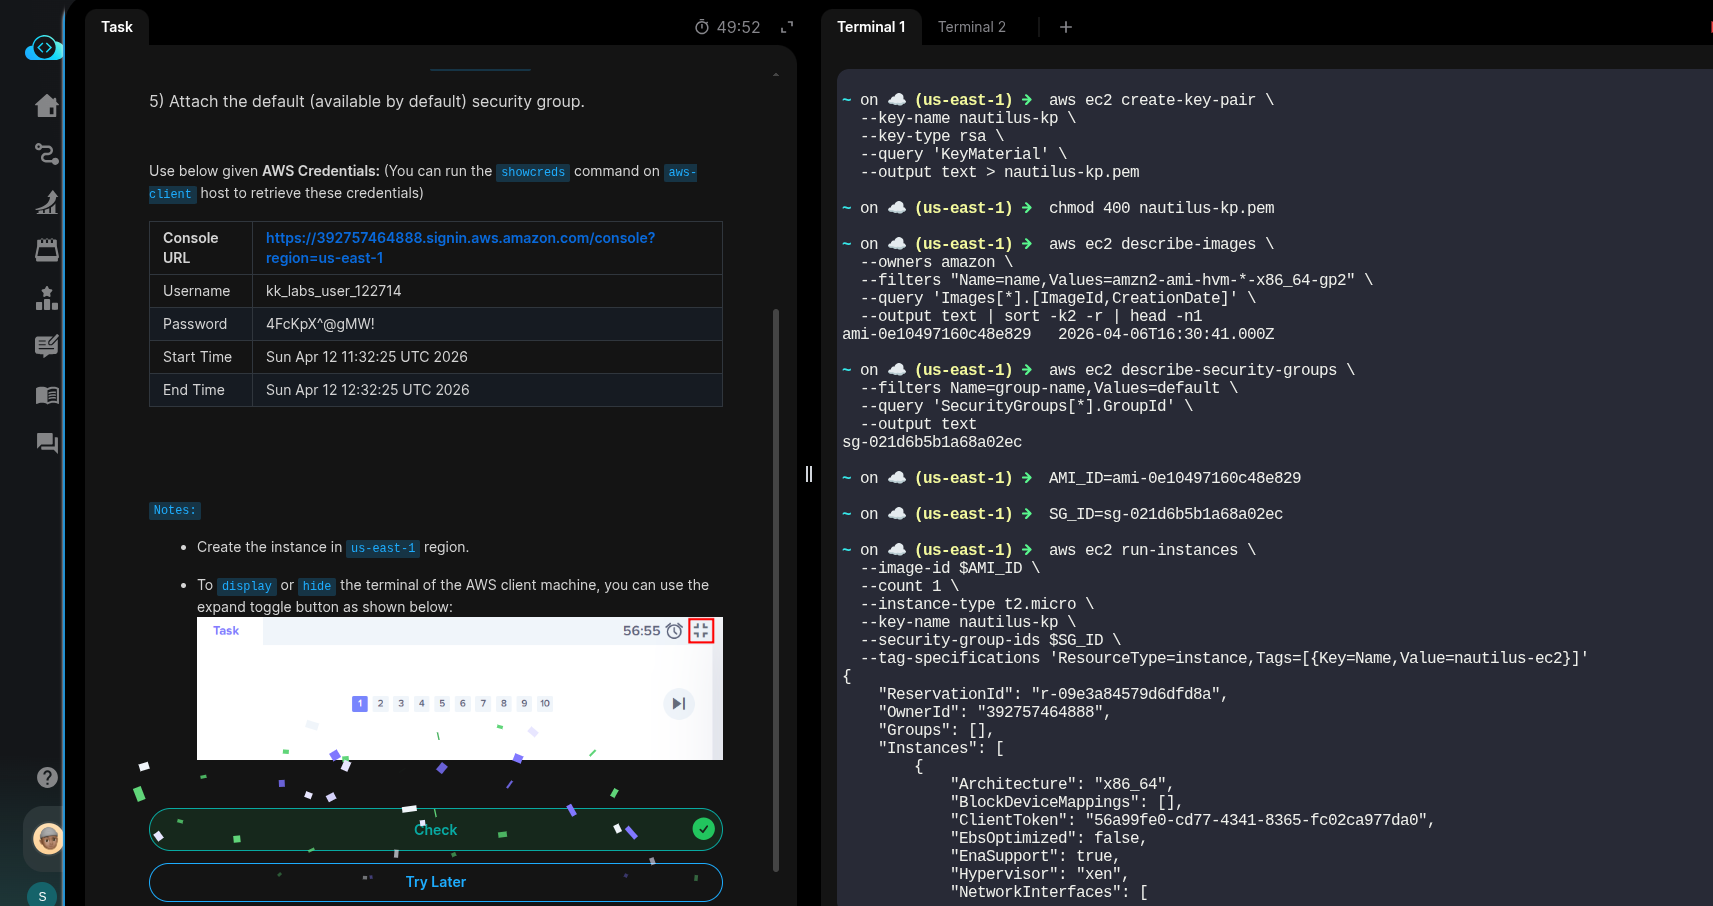Screen dimensions: 1713x906
Task: Click the task panel vertical scrollbar
Action: click(776, 590)
